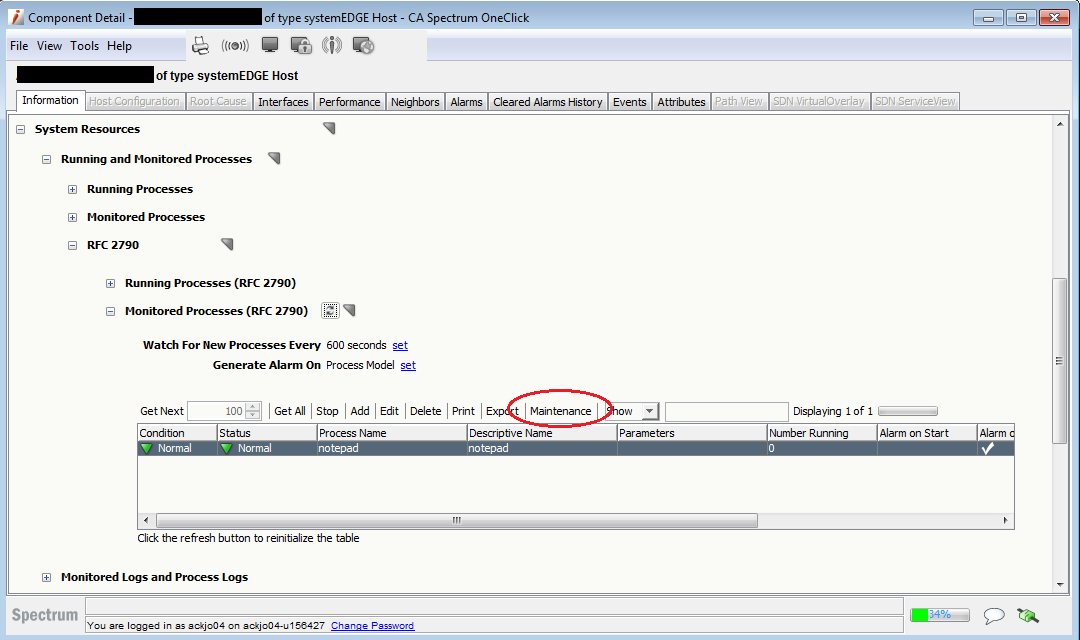The width and height of the screenshot is (1080, 640).
Task: Sort by the Number Running column header
Action: click(x=822, y=433)
